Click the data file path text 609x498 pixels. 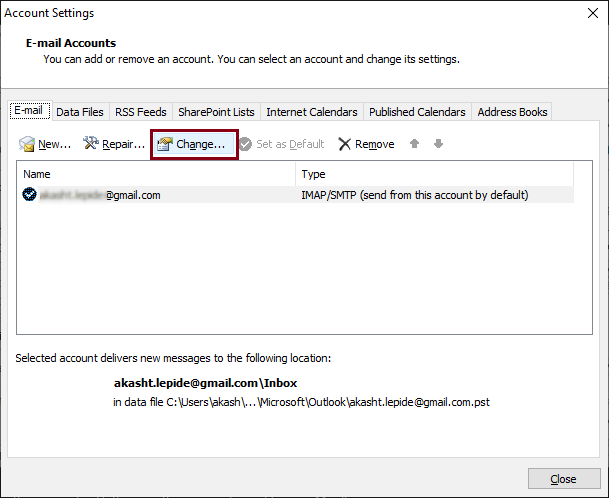click(x=301, y=402)
